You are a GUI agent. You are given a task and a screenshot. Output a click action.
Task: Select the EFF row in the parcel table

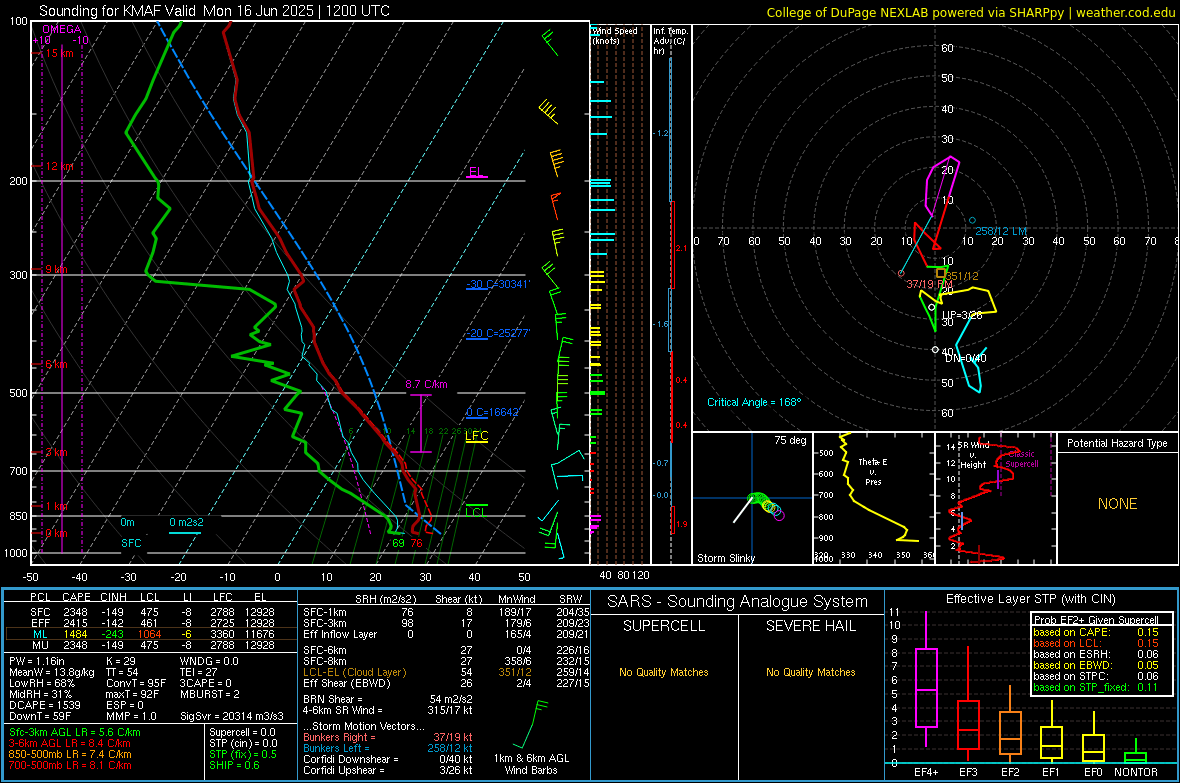tap(152, 623)
